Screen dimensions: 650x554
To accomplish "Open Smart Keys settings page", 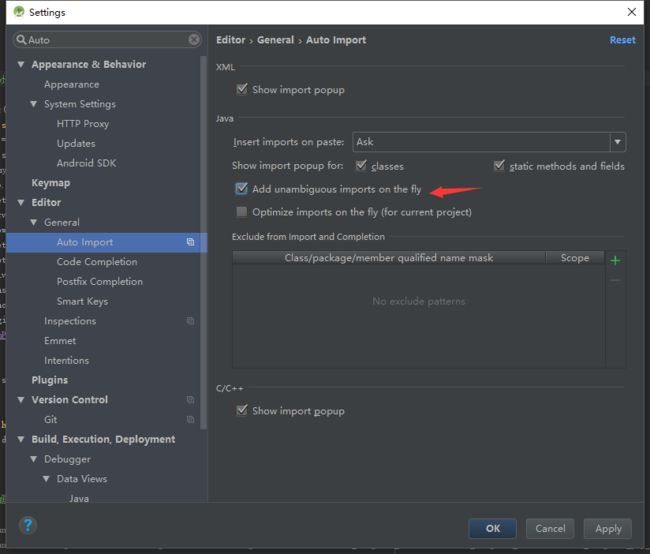I will coord(82,301).
